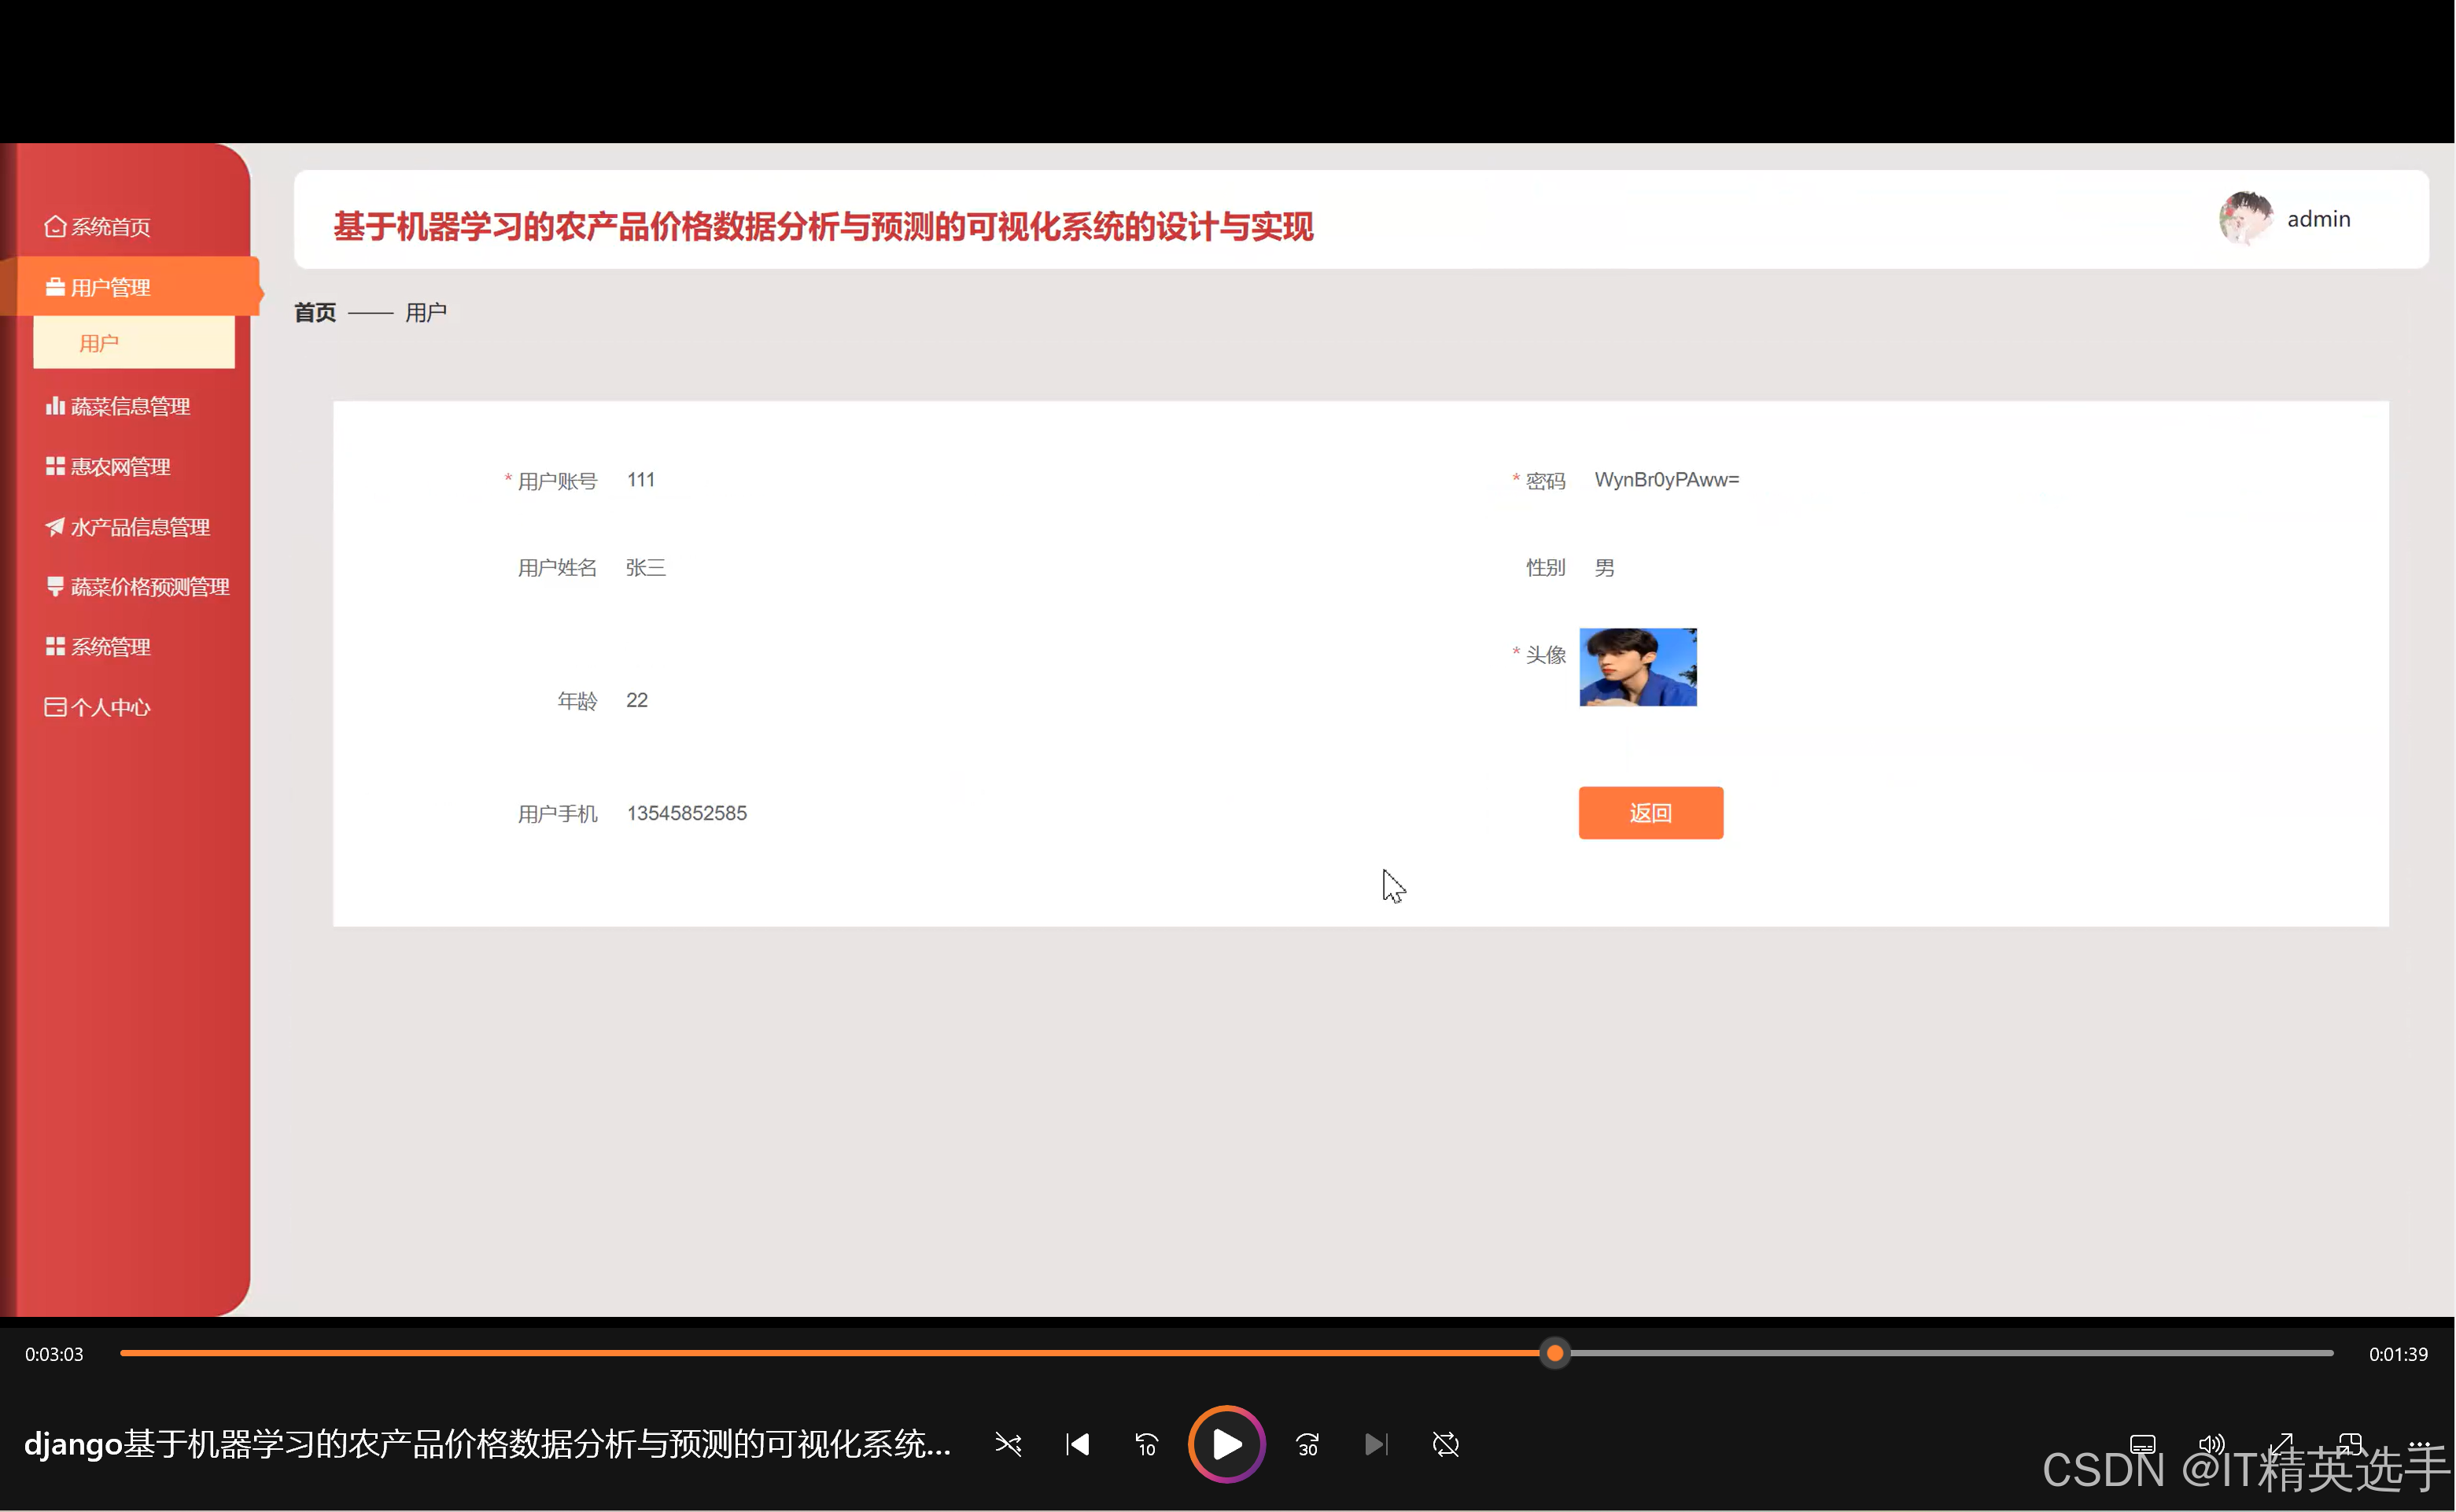Click the gender value 男
Viewport: 2456px width, 1512px height.
click(x=1603, y=567)
